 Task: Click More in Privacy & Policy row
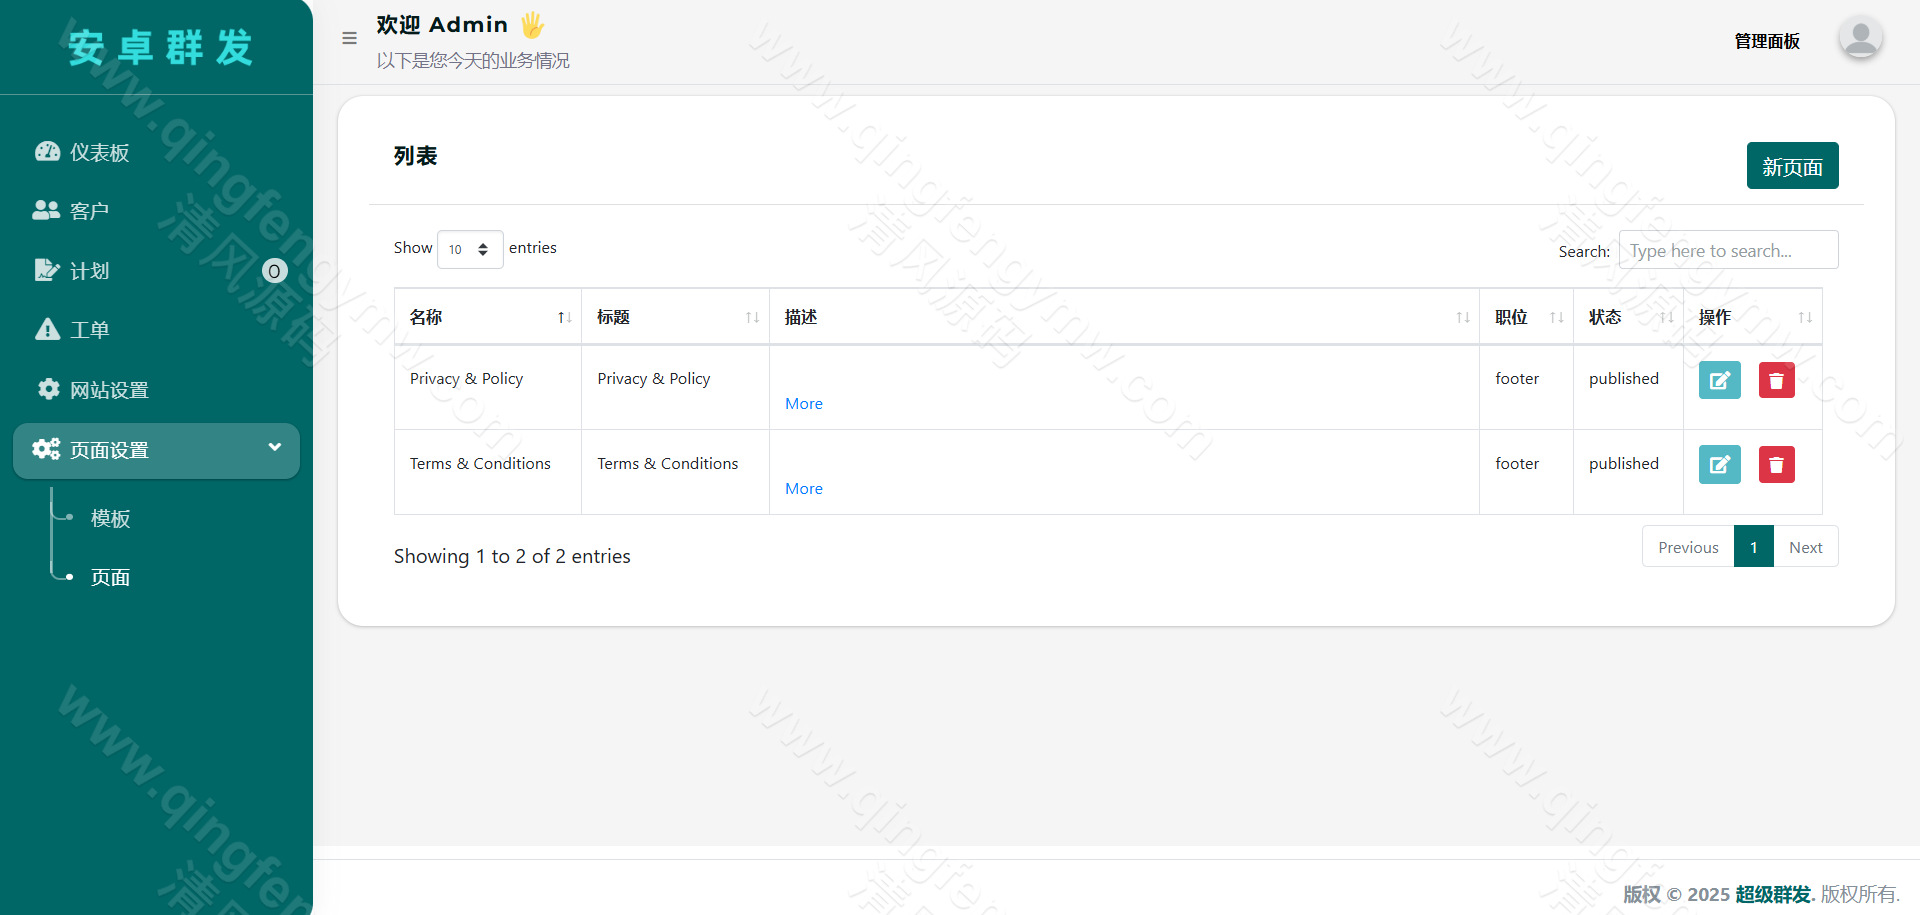(x=804, y=404)
